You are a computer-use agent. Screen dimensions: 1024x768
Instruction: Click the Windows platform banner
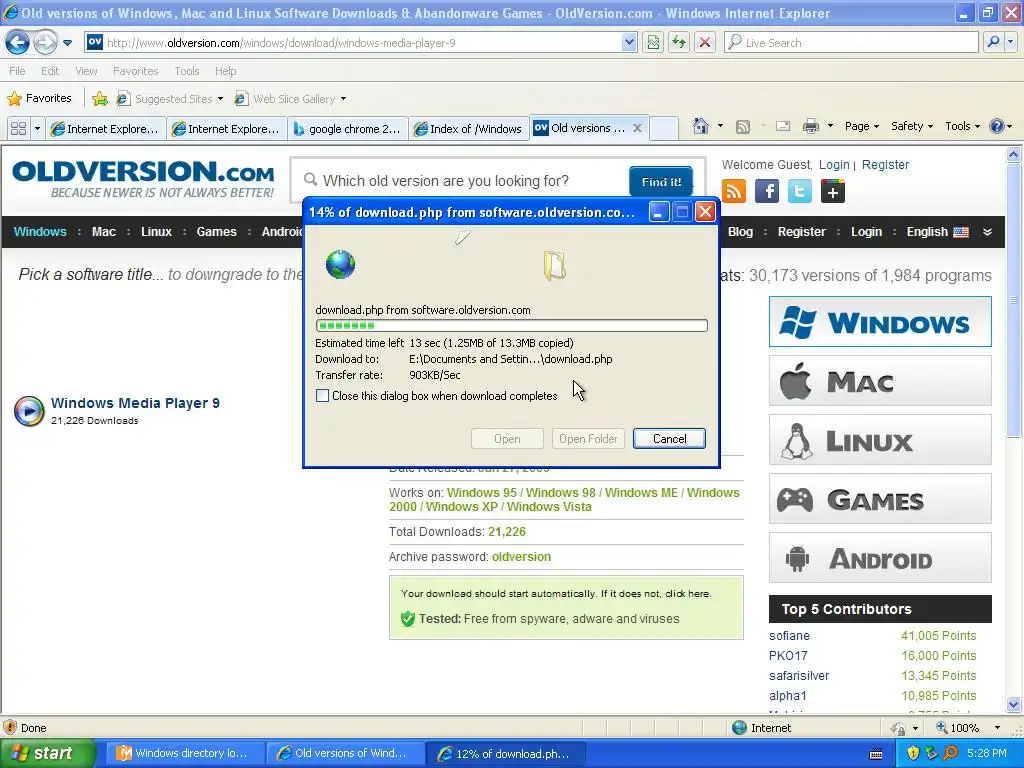(x=880, y=321)
